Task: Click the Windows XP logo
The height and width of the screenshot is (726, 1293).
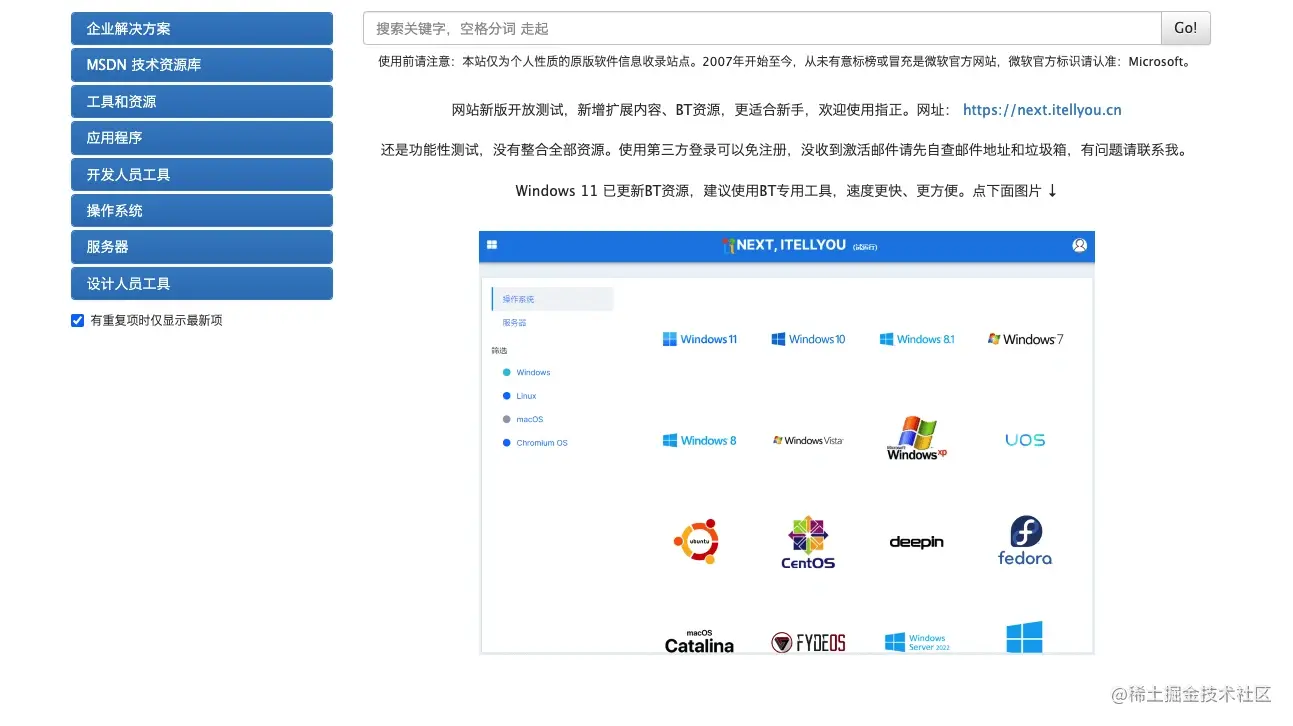Action: click(917, 438)
